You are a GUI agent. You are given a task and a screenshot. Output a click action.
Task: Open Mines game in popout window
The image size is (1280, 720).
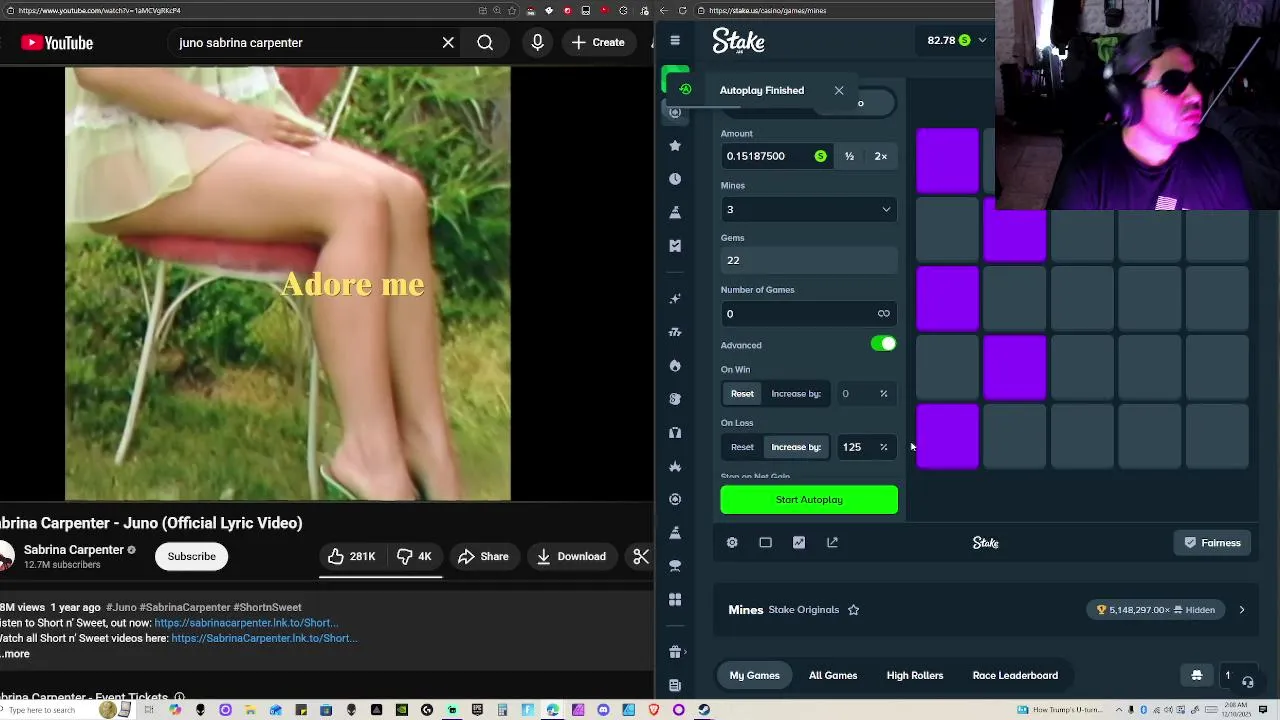click(x=832, y=542)
